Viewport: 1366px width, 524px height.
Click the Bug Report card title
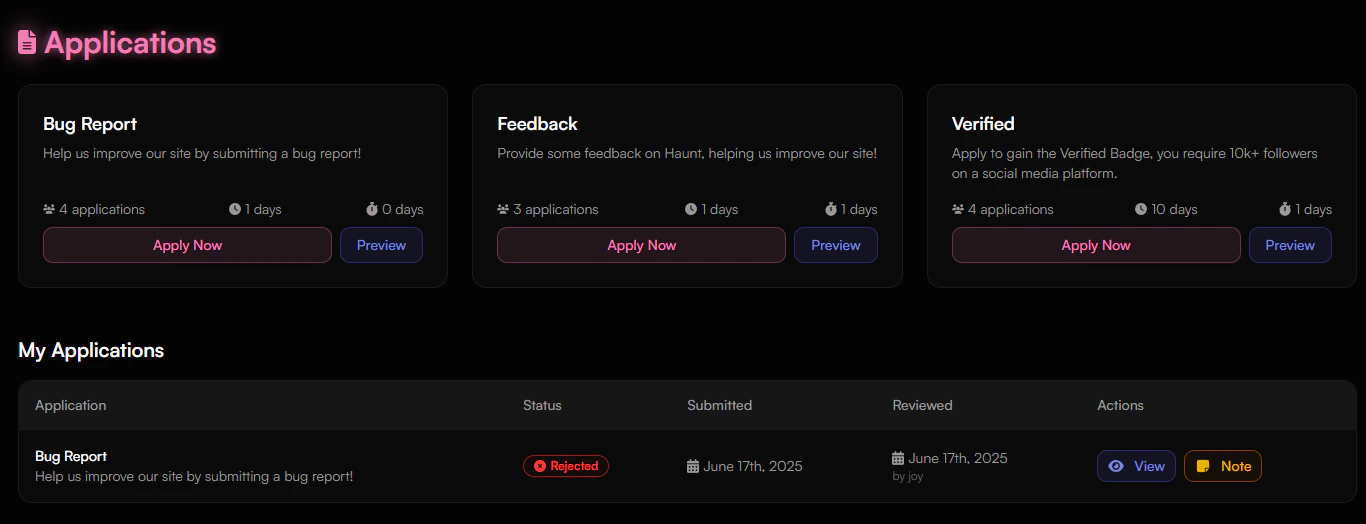coord(90,124)
